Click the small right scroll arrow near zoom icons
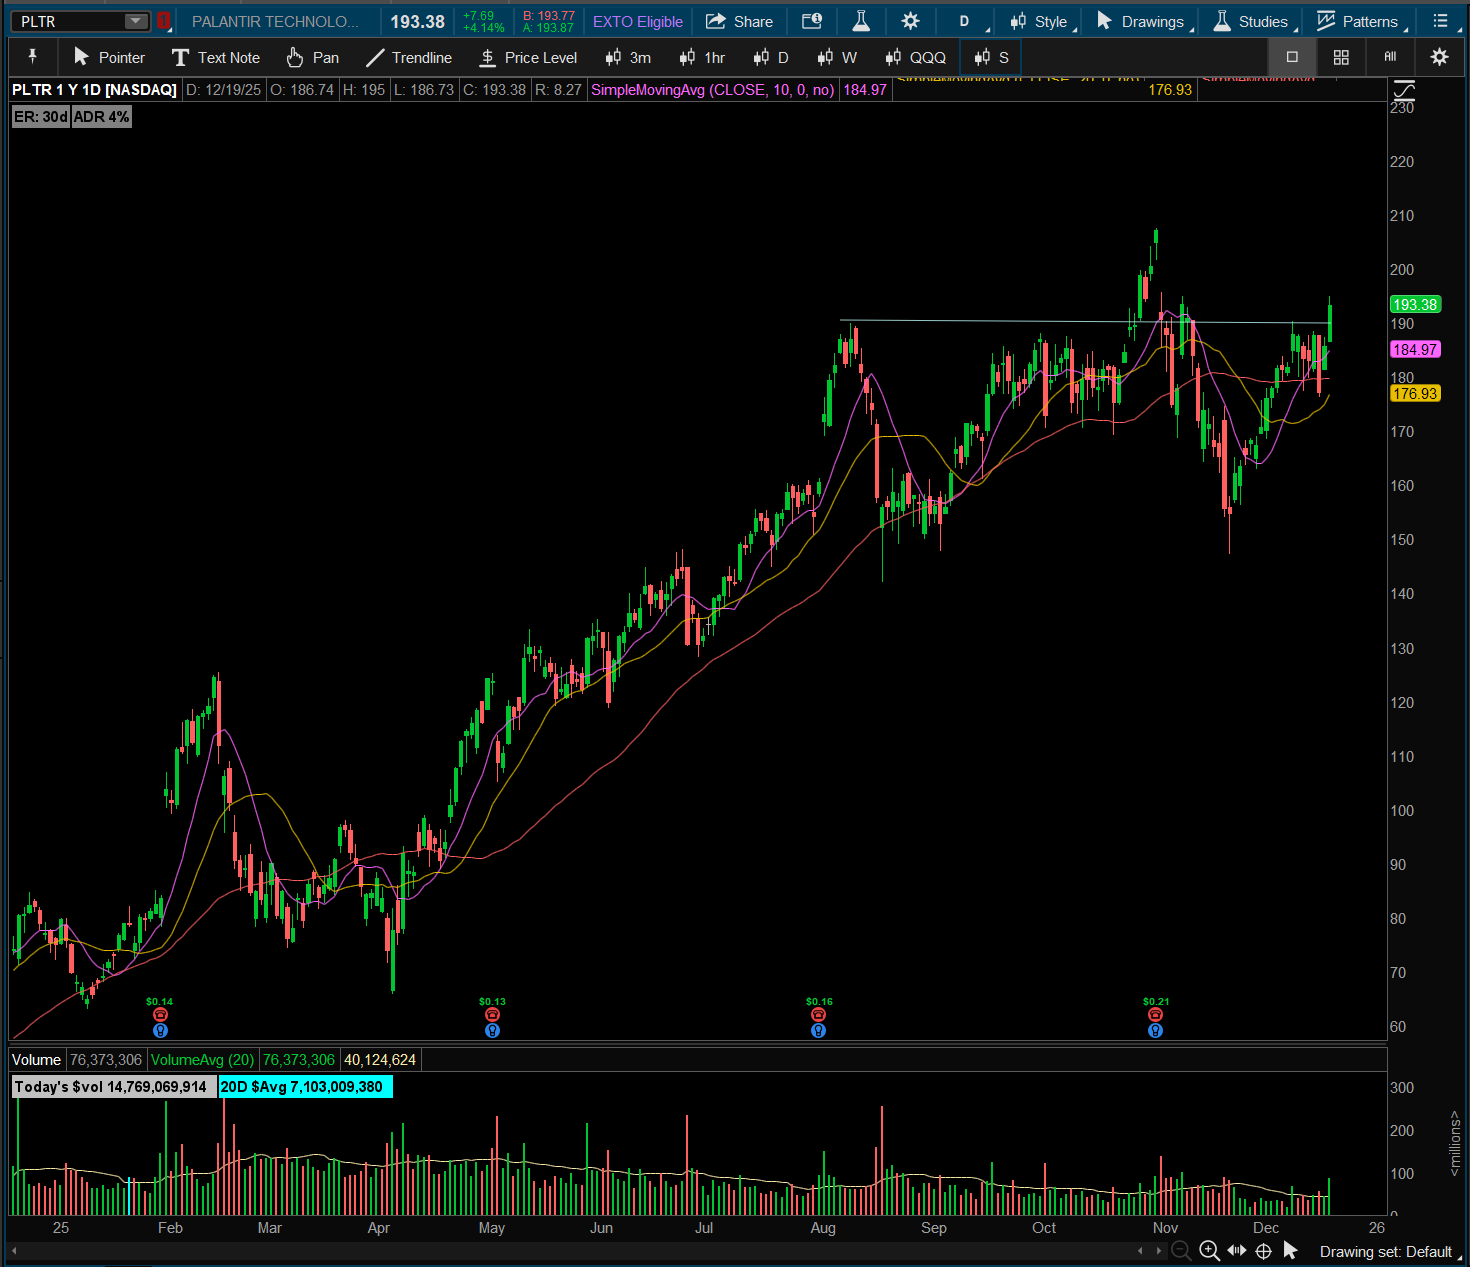This screenshot has height=1267, width=1470. [1159, 1250]
